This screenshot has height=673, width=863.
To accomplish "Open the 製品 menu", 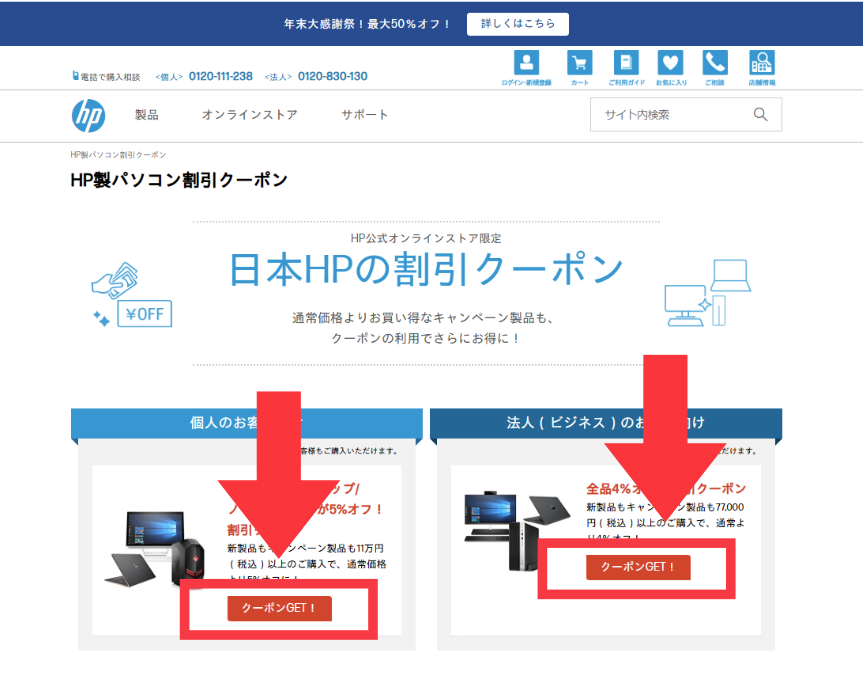I will click(147, 115).
